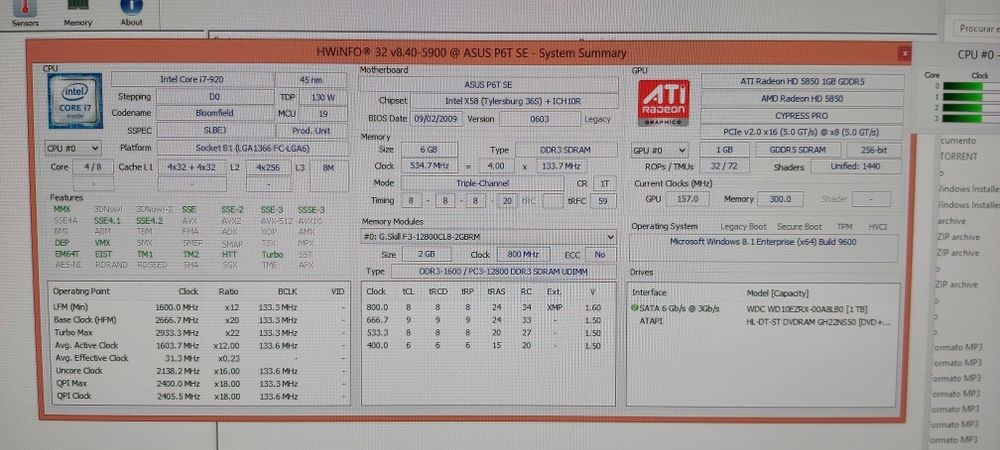Click the 256-bit bus width field
The height and width of the screenshot is (450, 1000).
tap(874, 150)
